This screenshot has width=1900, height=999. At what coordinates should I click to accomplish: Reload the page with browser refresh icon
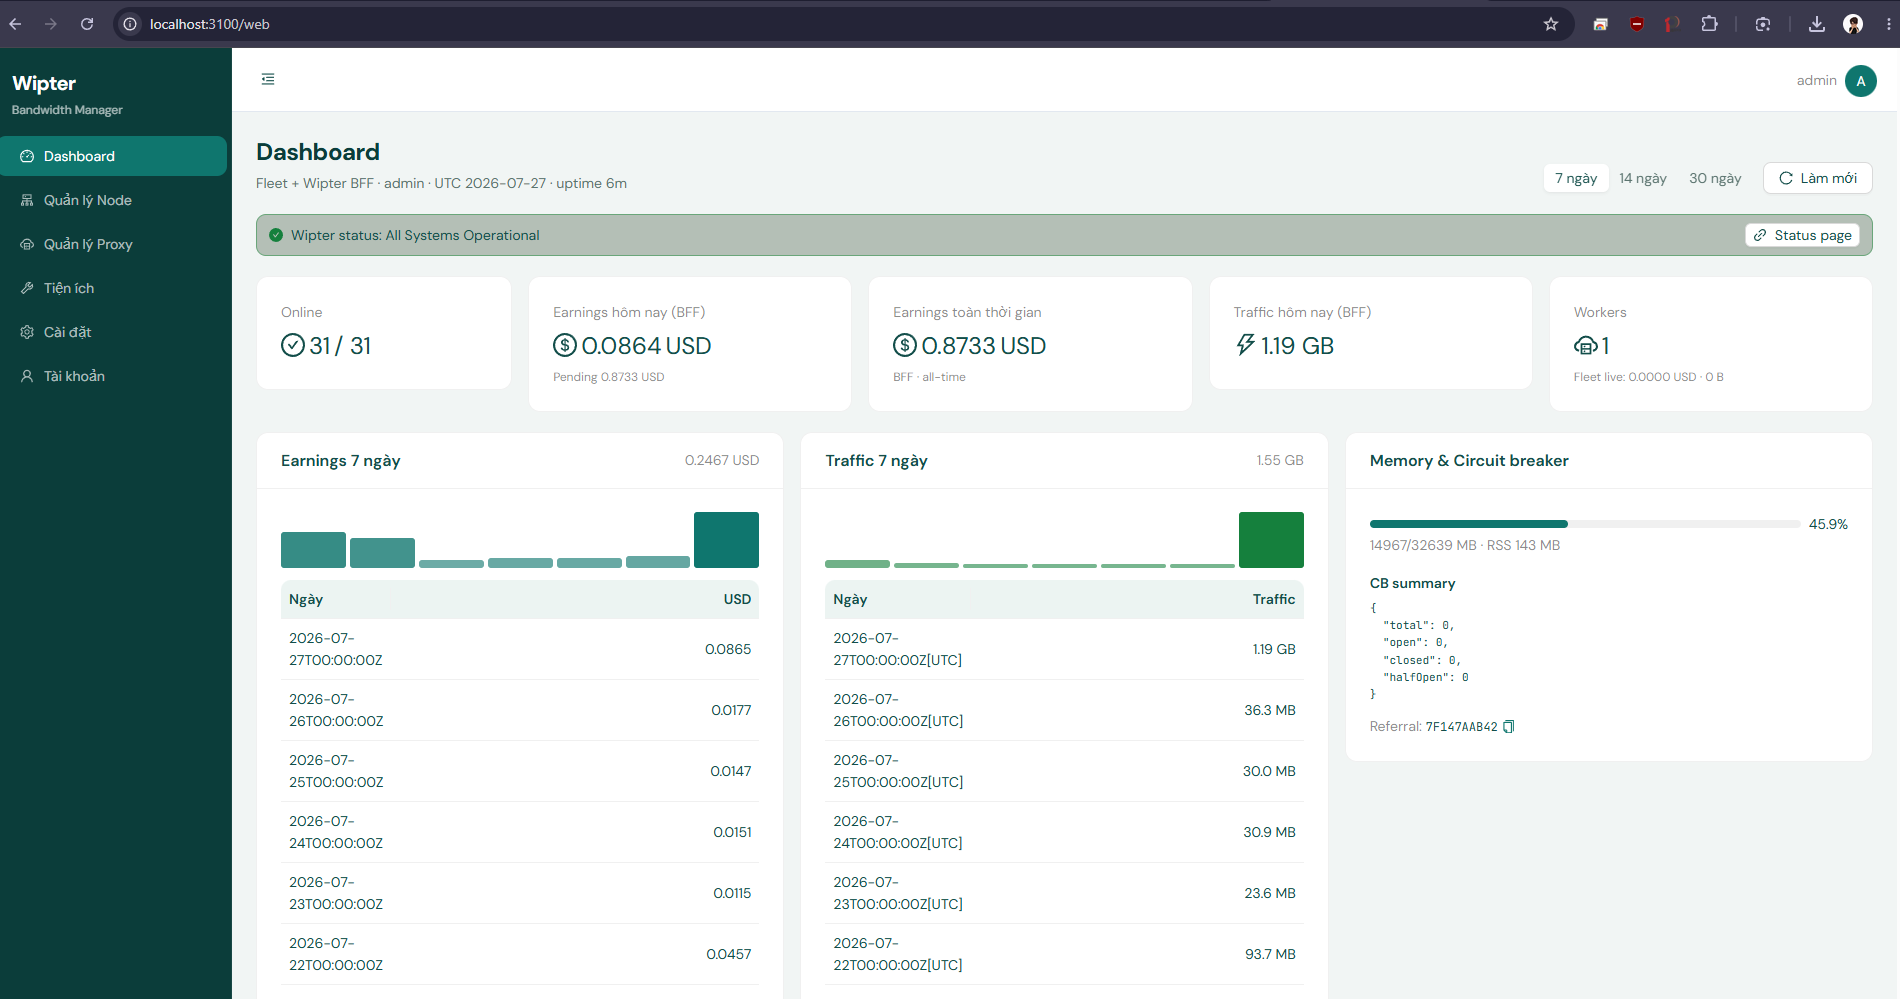click(87, 24)
